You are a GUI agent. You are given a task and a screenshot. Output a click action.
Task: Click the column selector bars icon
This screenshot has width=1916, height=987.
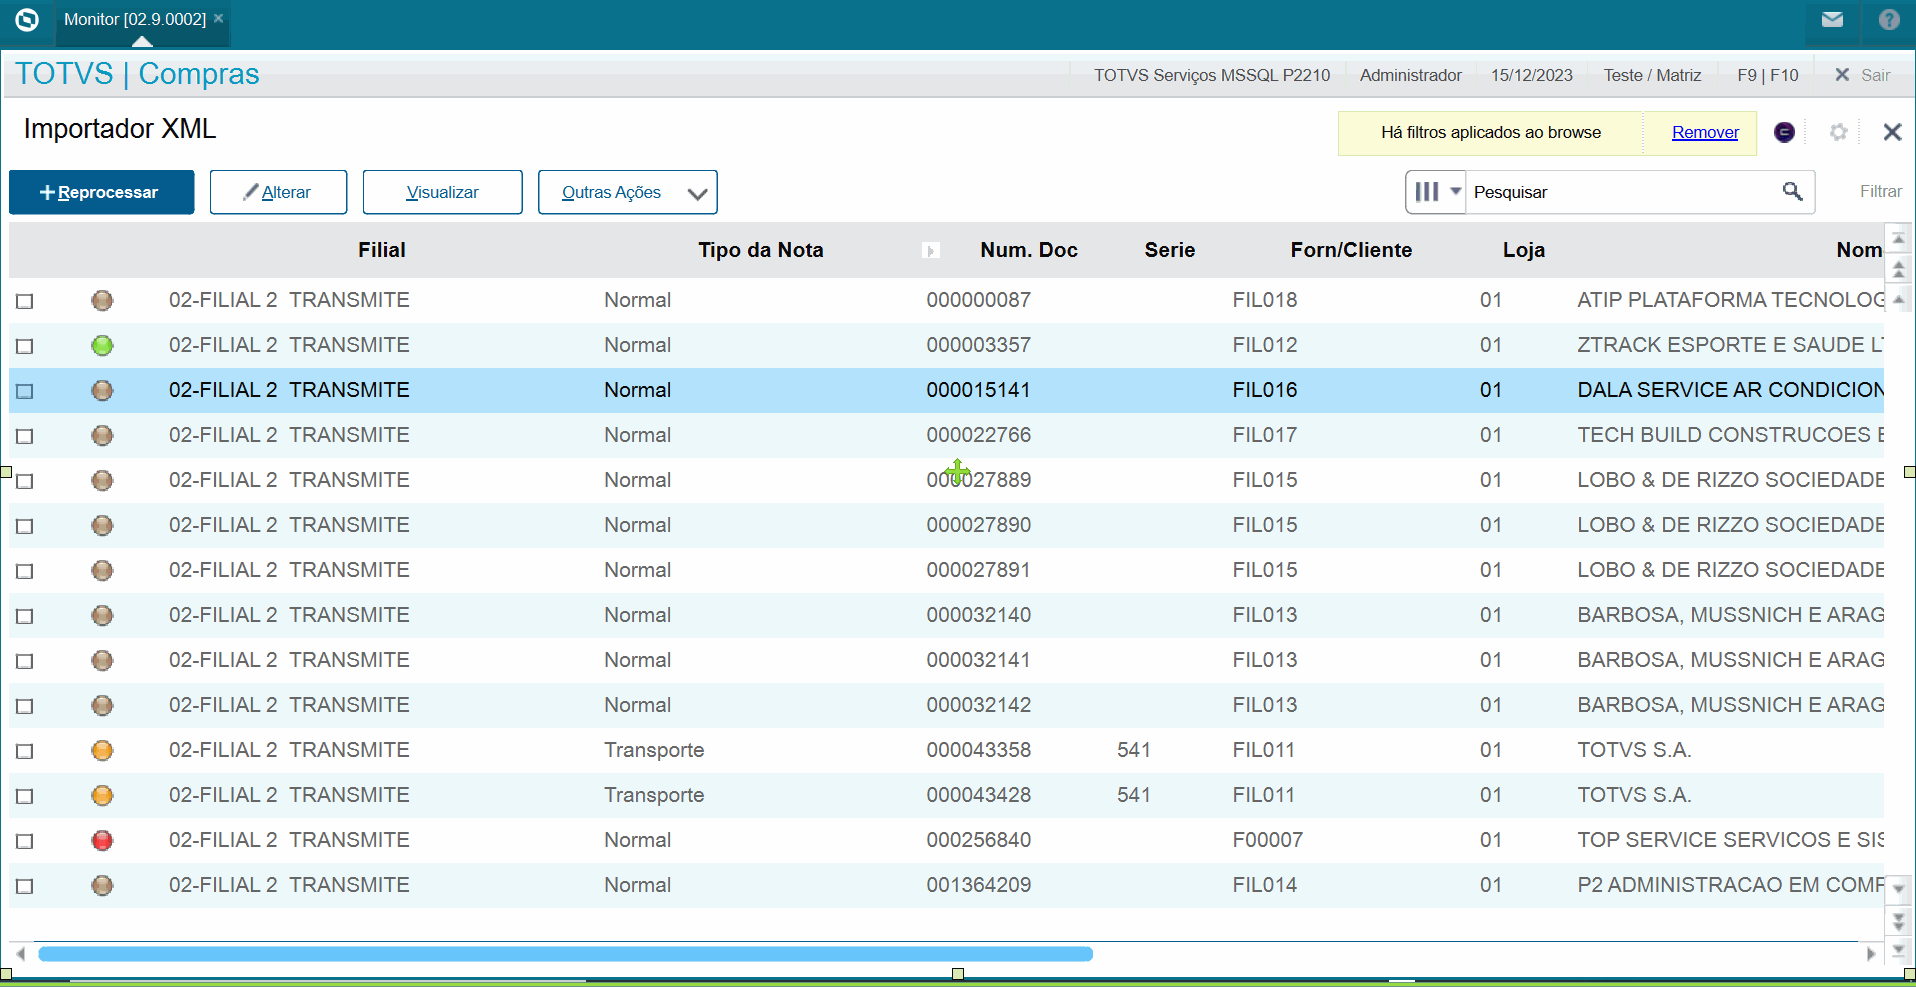(x=1427, y=191)
